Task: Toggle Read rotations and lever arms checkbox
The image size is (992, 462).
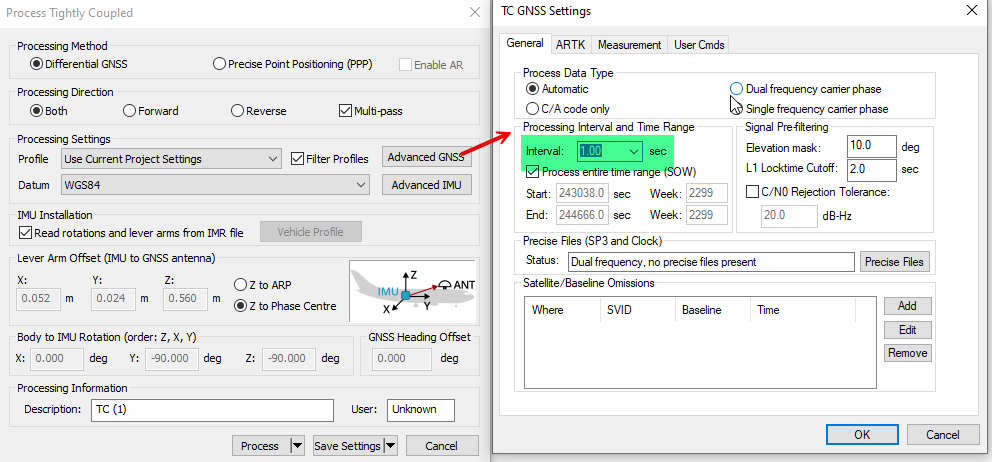Action: click(131, 233)
